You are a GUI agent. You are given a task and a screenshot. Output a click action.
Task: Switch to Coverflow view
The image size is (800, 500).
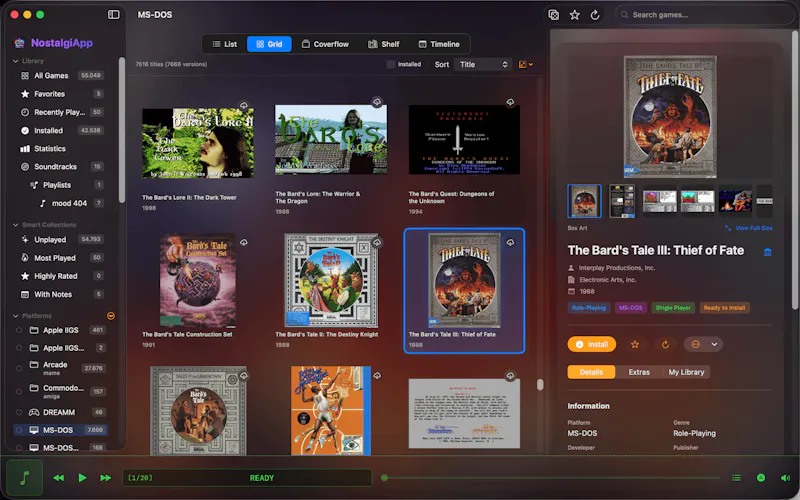(325, 44)
